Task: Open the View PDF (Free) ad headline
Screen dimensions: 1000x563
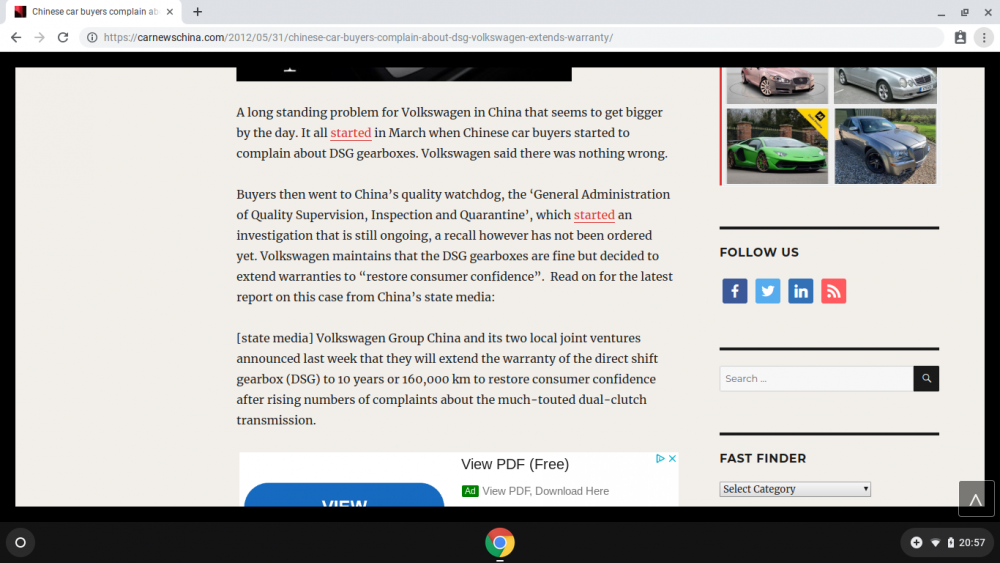Action: tap(515, 464)
